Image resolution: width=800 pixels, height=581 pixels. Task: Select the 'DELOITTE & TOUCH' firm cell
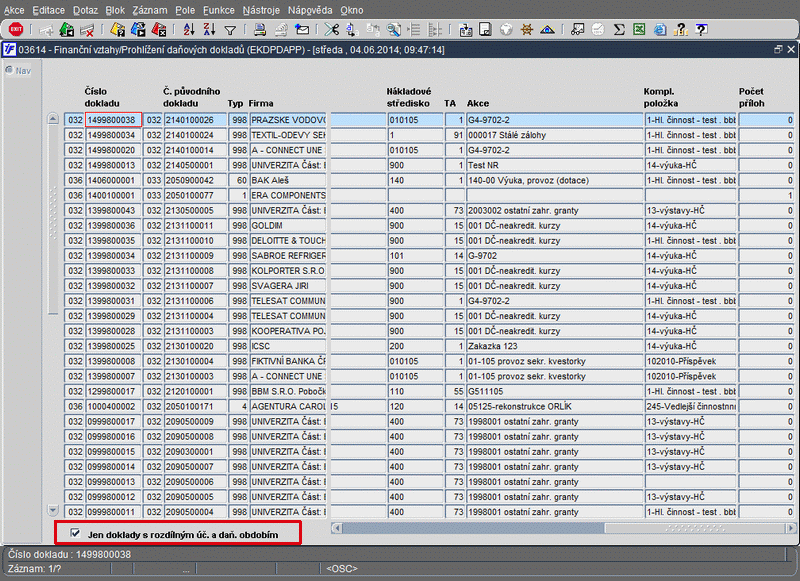click(288, 241)
